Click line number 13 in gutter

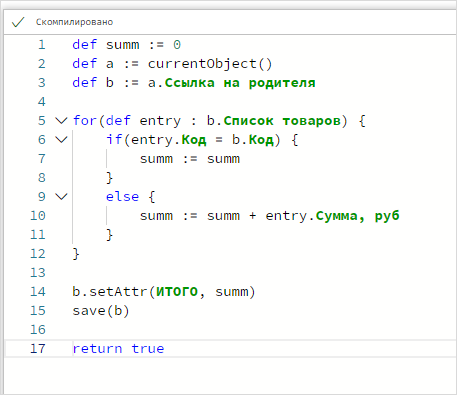point(38,273)
